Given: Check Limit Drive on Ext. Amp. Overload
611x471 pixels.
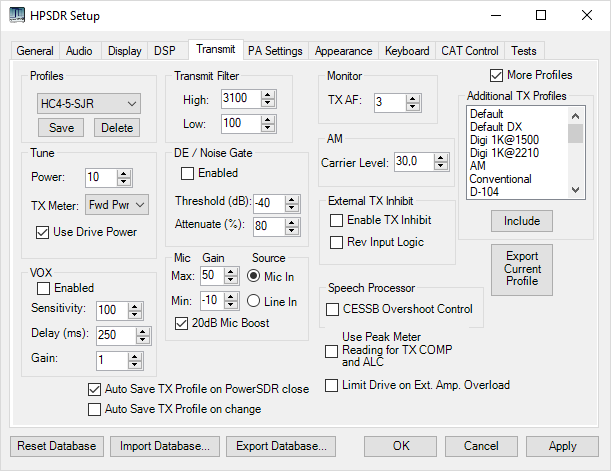Looking at the screenshot, I should [x=331, y=385].
